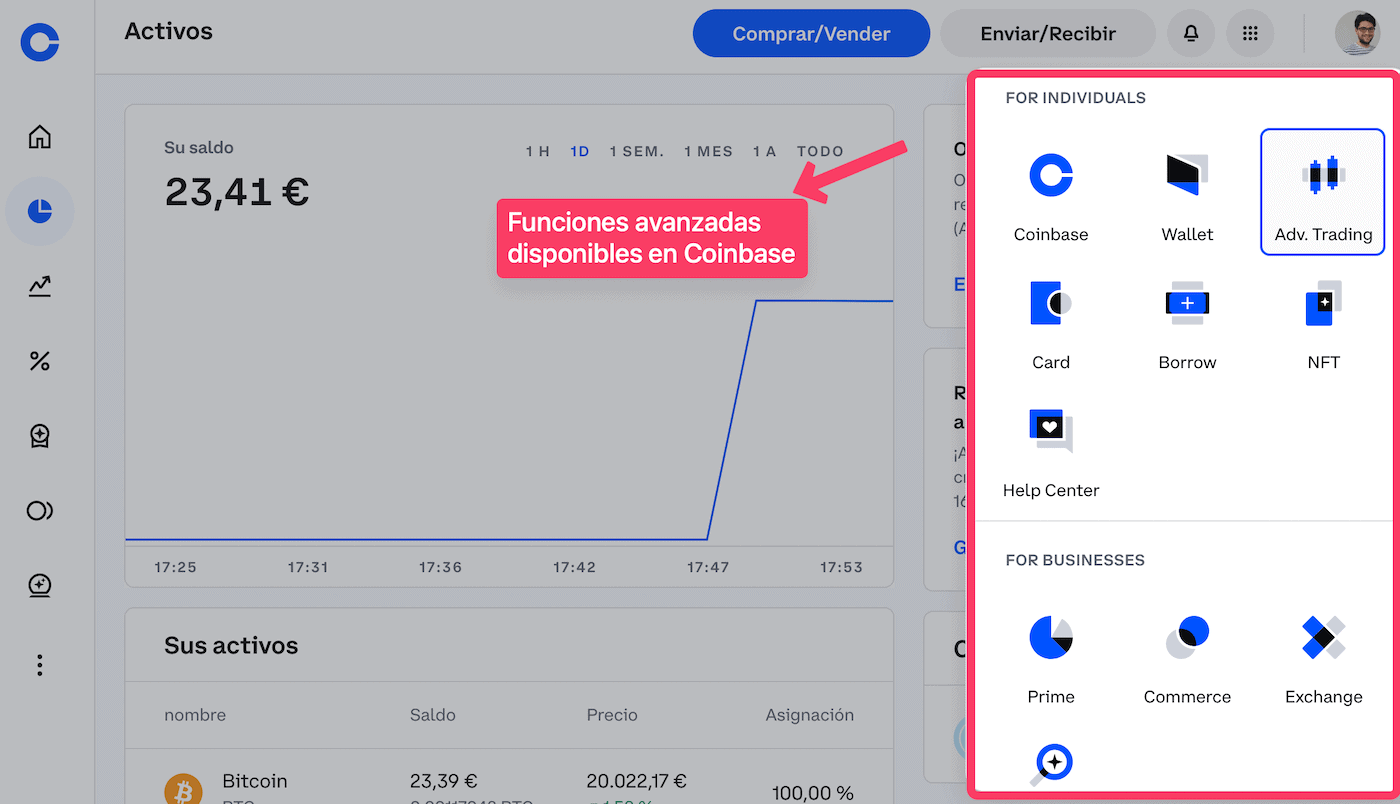1400x804 pixels.
Task: Open Adv. Trading app
Action: click(x=1323, y=192)
